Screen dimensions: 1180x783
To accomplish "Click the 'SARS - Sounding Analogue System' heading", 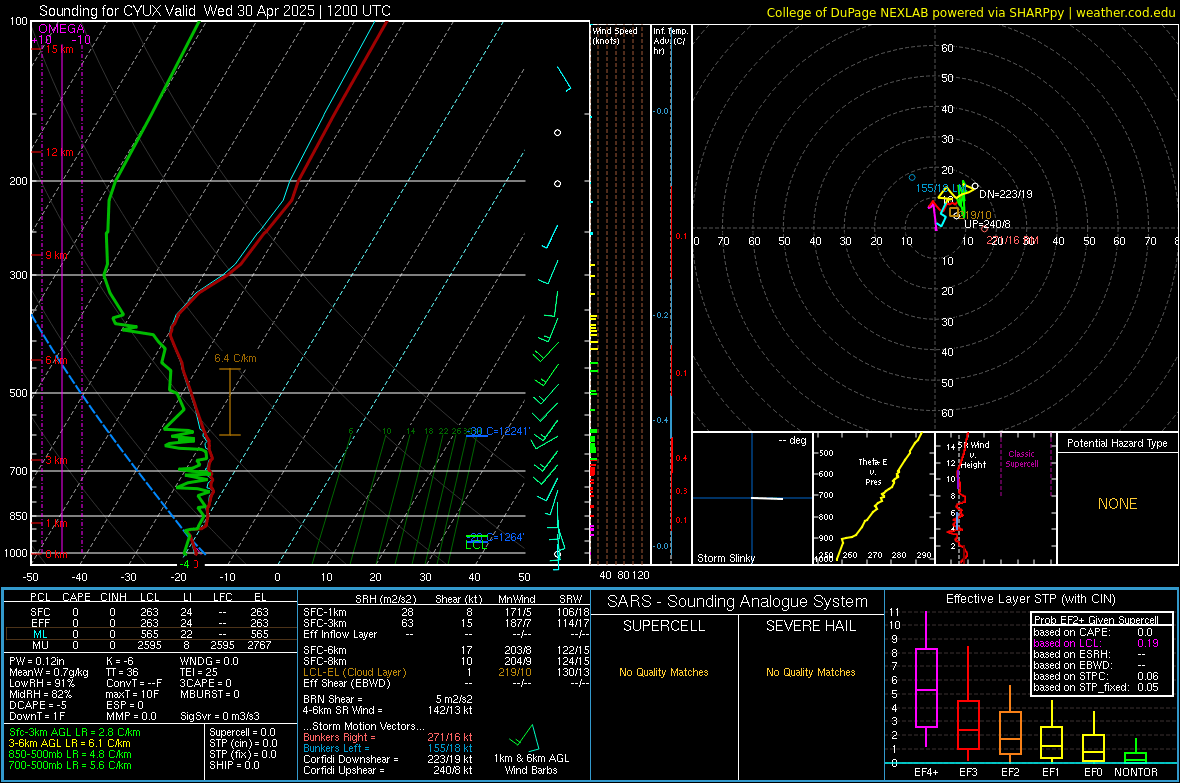I will click(x=737, y=602).
